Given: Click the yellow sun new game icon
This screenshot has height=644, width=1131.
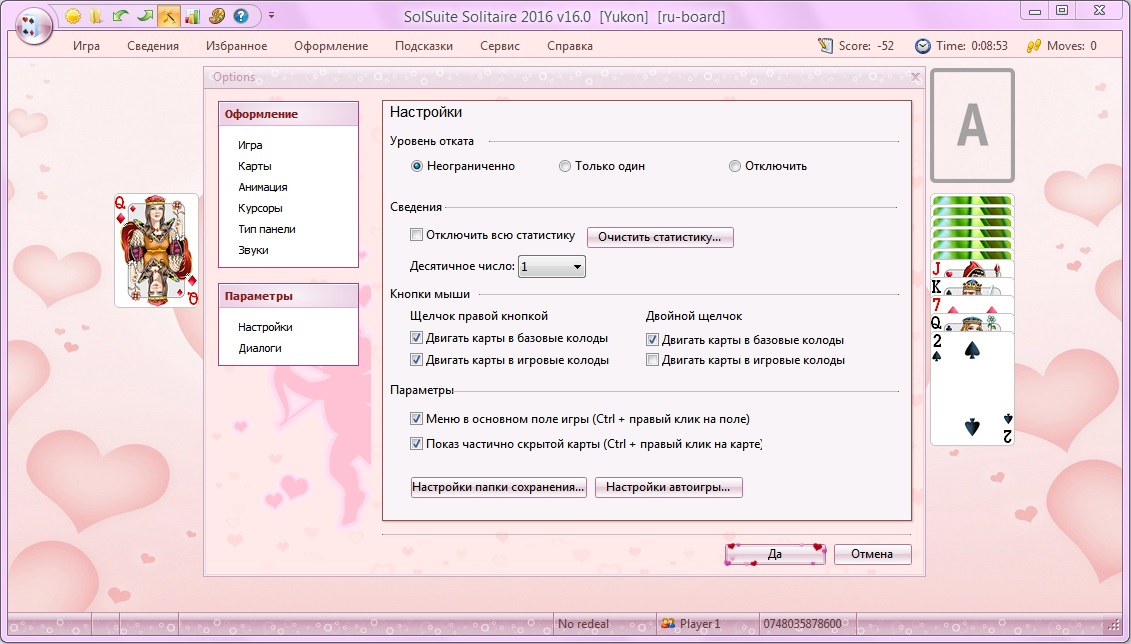Looking at the screenshot, I should (74, 16).
